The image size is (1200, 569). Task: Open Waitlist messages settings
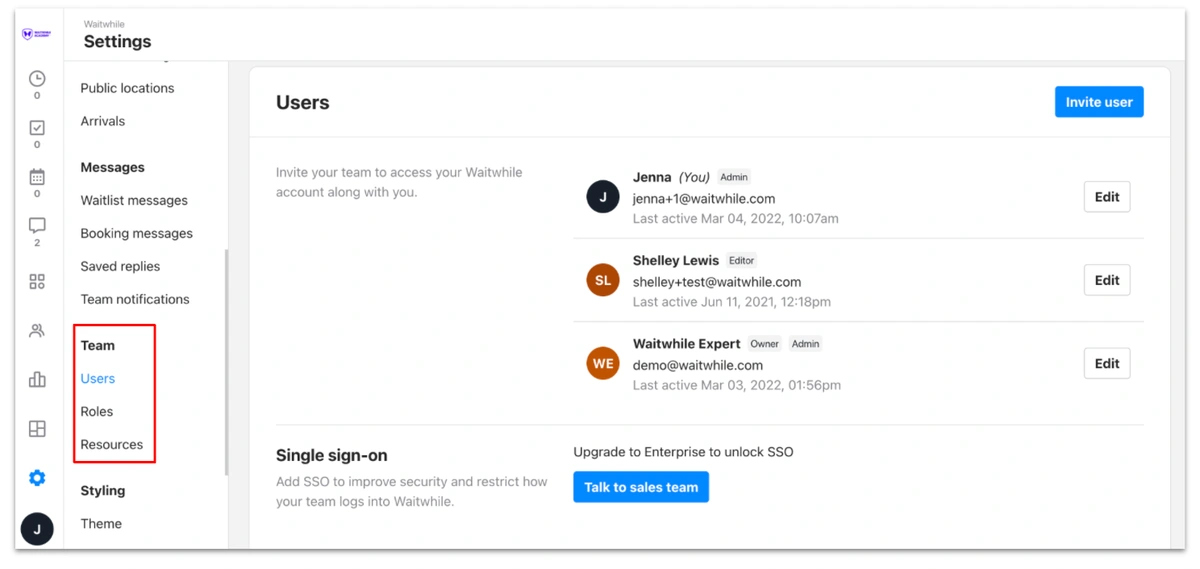click(134, 200)
